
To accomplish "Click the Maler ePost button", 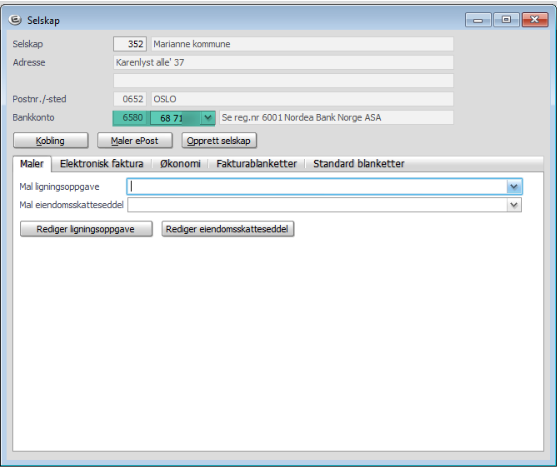I will click(135, 141).
